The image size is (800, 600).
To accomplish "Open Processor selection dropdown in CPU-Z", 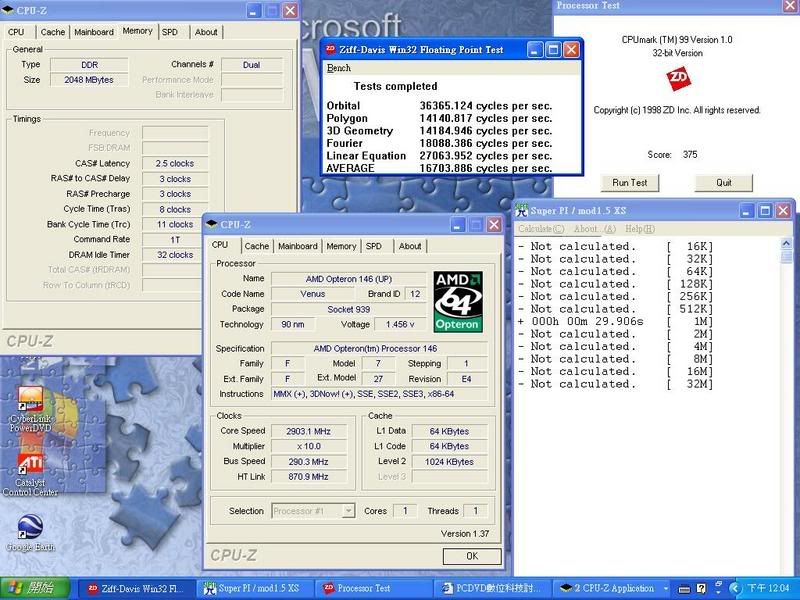I will (348, 511).
